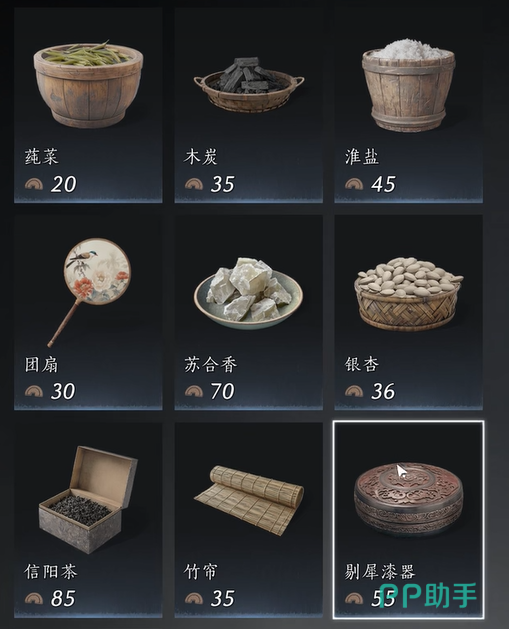Click the PP助手 watermark logo
509x629 pixels.
(428, 595)
